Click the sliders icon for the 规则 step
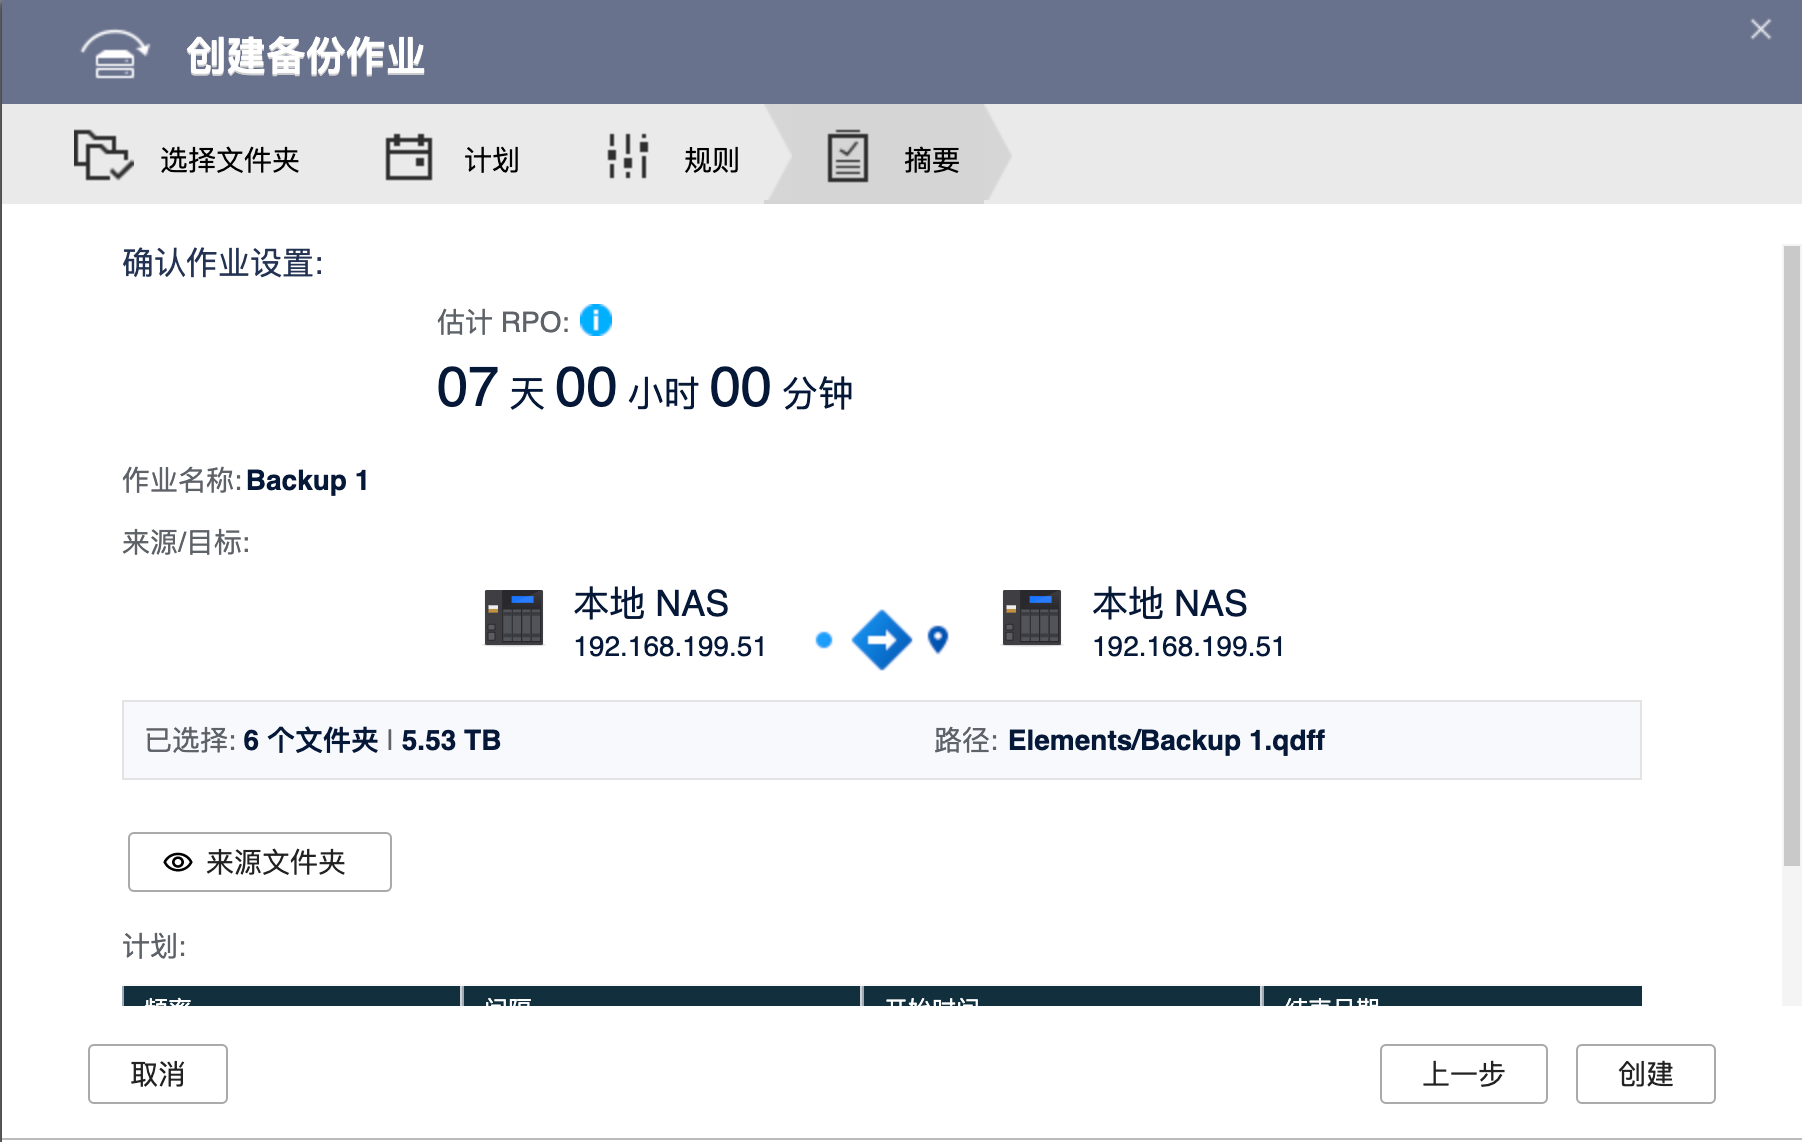1802x1142 pixels. [625, 156]
